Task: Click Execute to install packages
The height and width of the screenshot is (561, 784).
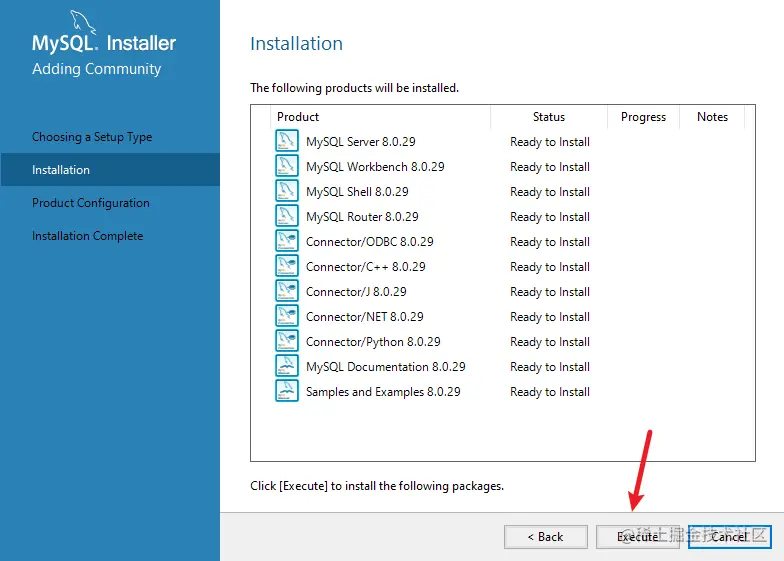Action: (x=638, y=536)
